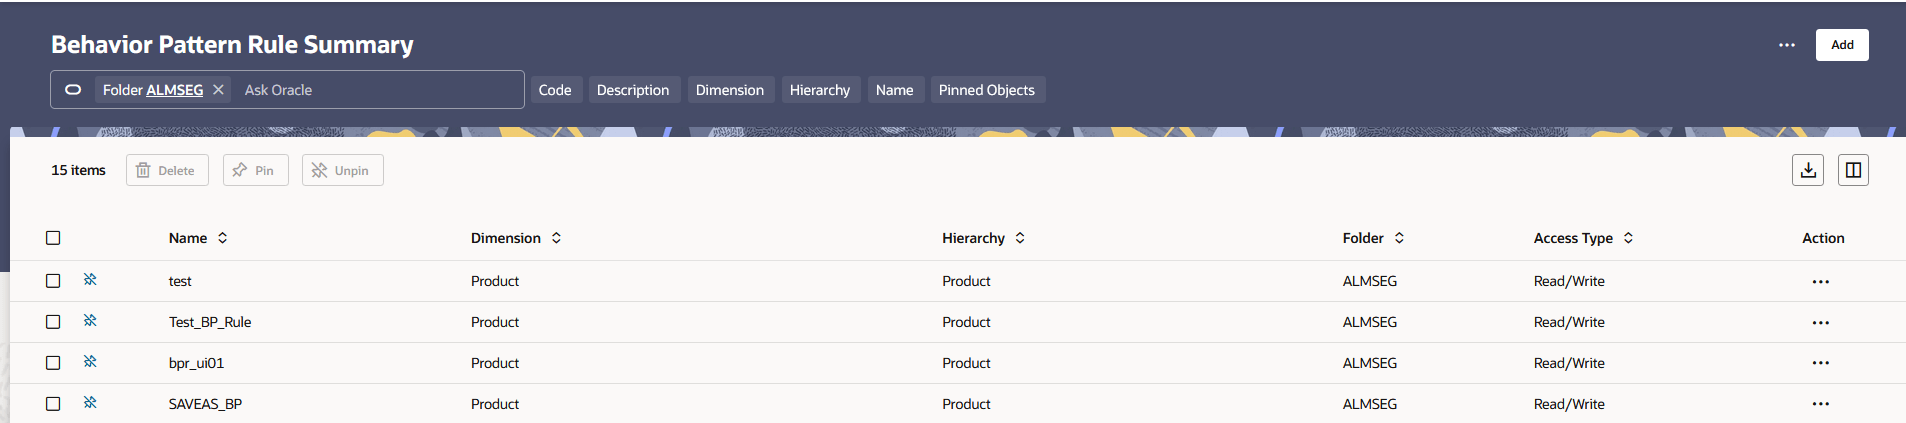Select the checkbox for test row
This screenshot has height=423, width=1906.
click(53, 281)
